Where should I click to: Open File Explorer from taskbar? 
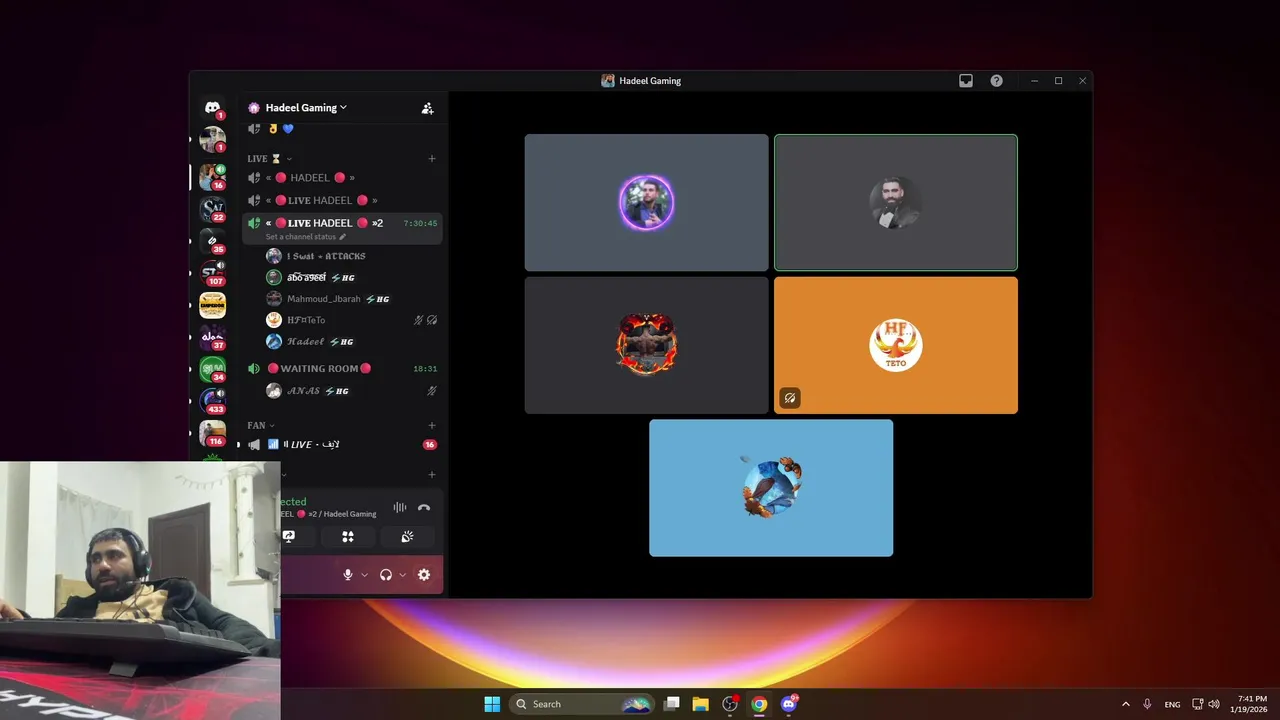tap(700, 704)
